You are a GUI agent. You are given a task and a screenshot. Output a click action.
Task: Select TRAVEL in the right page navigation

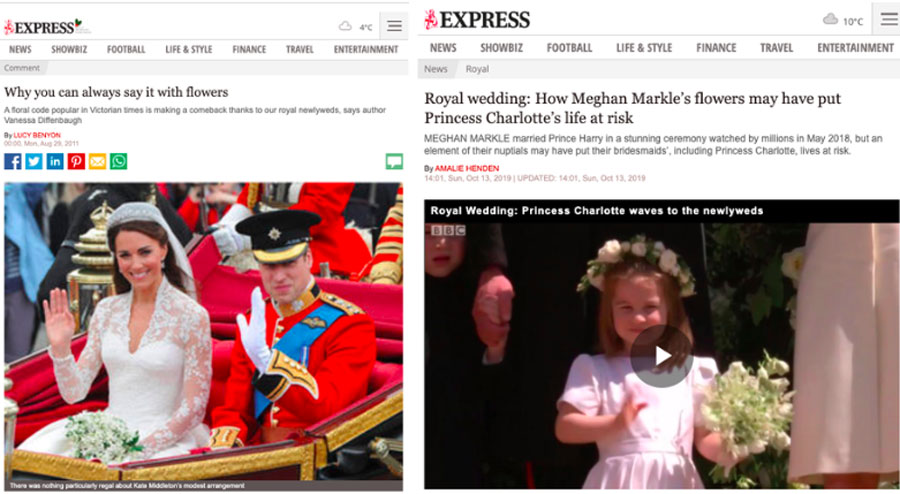coord(776,48)
